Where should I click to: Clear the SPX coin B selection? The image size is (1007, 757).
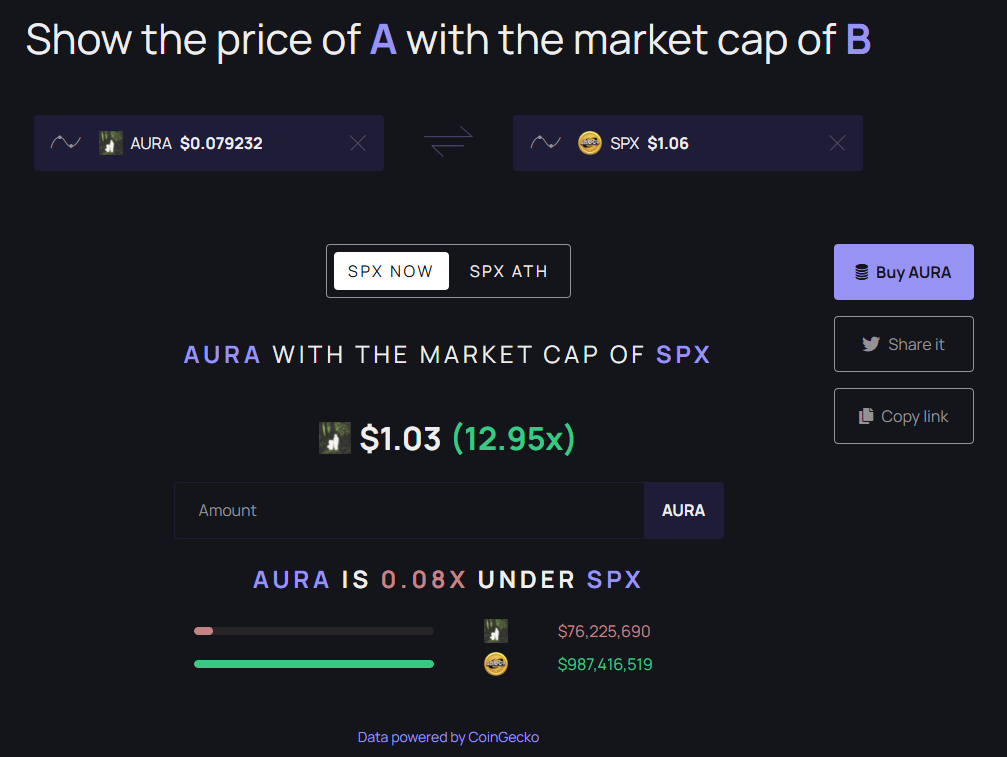tap(837, 143)
